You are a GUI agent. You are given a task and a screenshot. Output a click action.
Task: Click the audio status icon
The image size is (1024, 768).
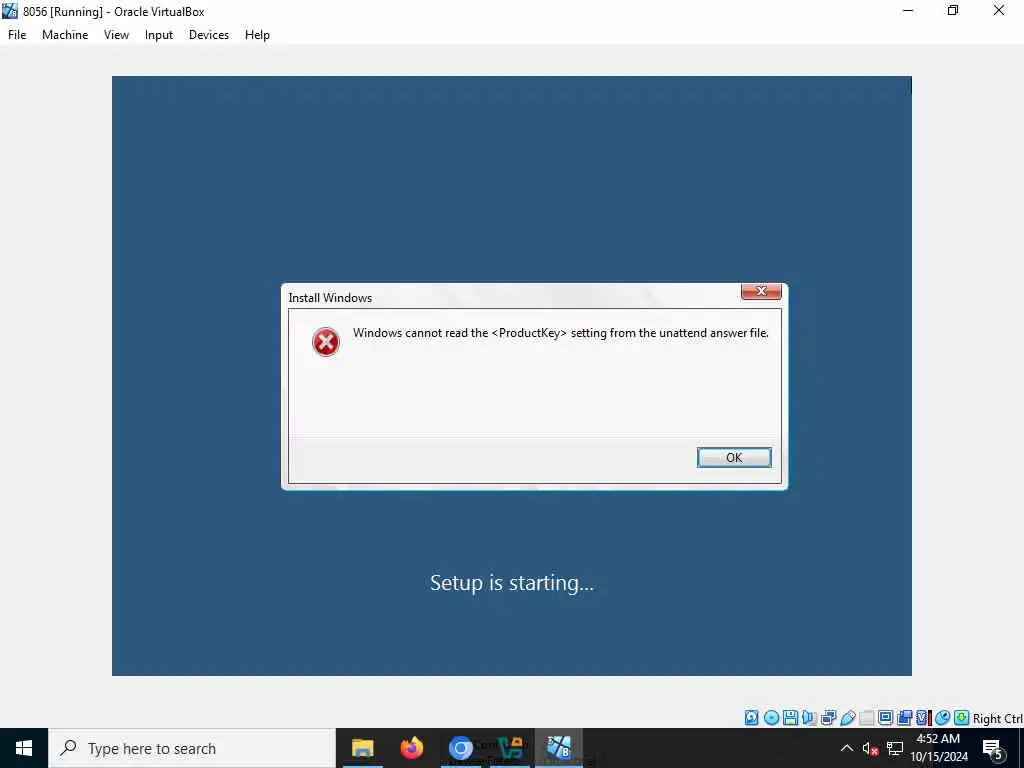pos(810,718)
